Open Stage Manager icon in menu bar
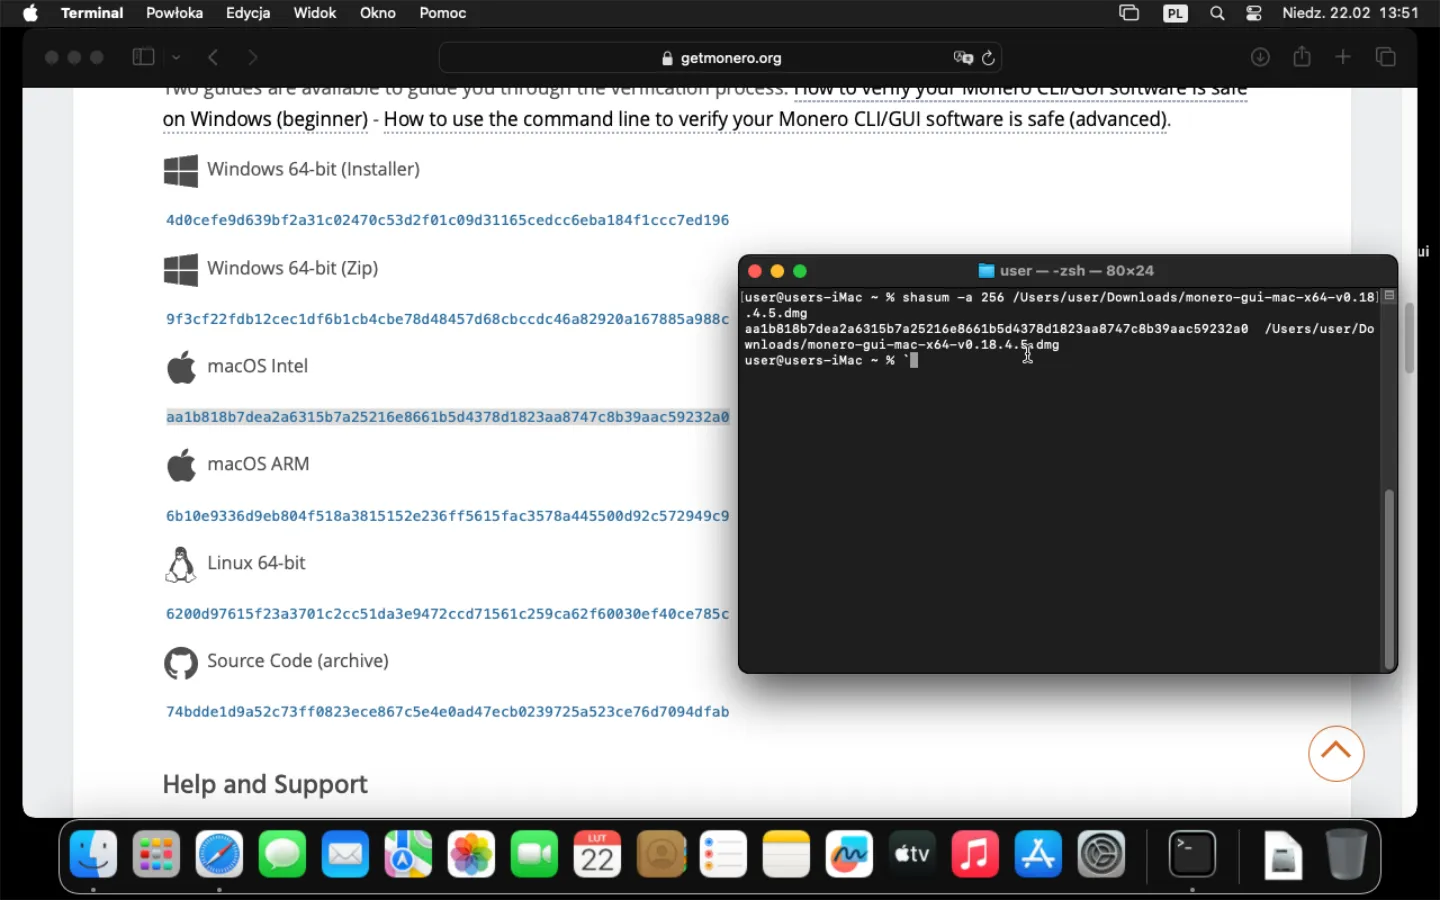Image resolution: width=1440 pixels, height=900 pixels. [x=1129, y=13]
